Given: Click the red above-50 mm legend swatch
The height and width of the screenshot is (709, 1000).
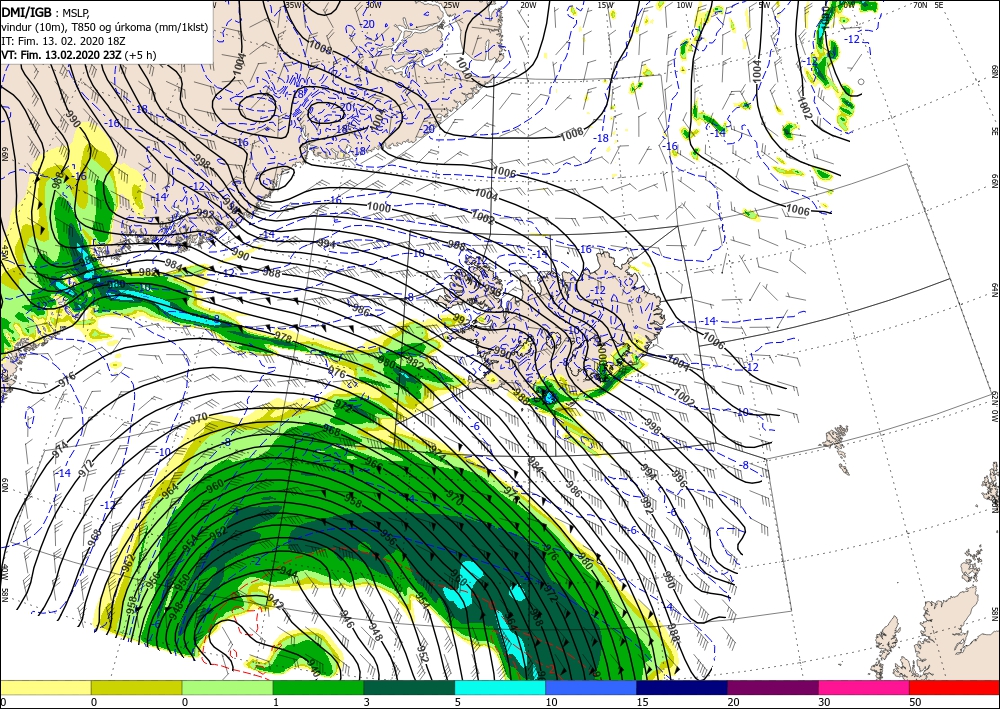Looking at the screenshot, I should (954, 687).
